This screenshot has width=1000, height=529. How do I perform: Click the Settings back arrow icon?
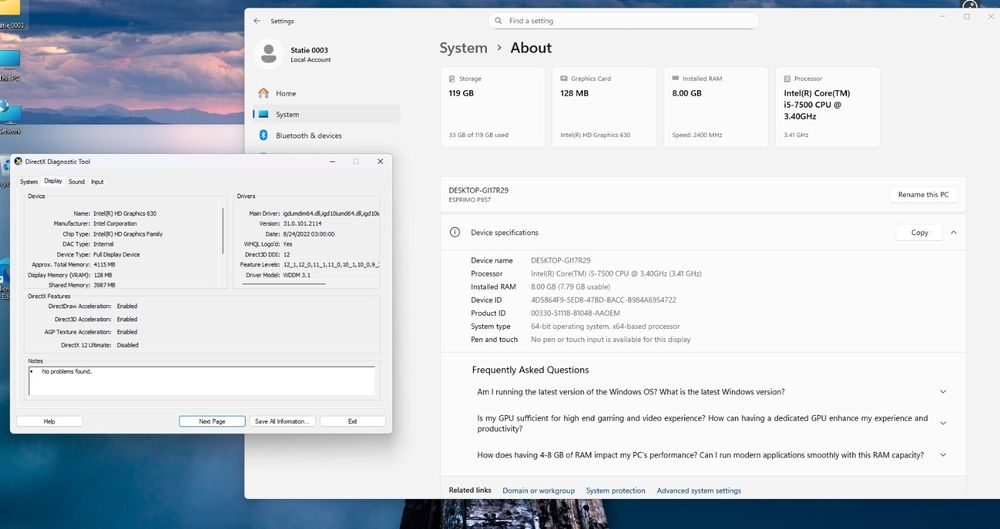[x=257, y=21]
